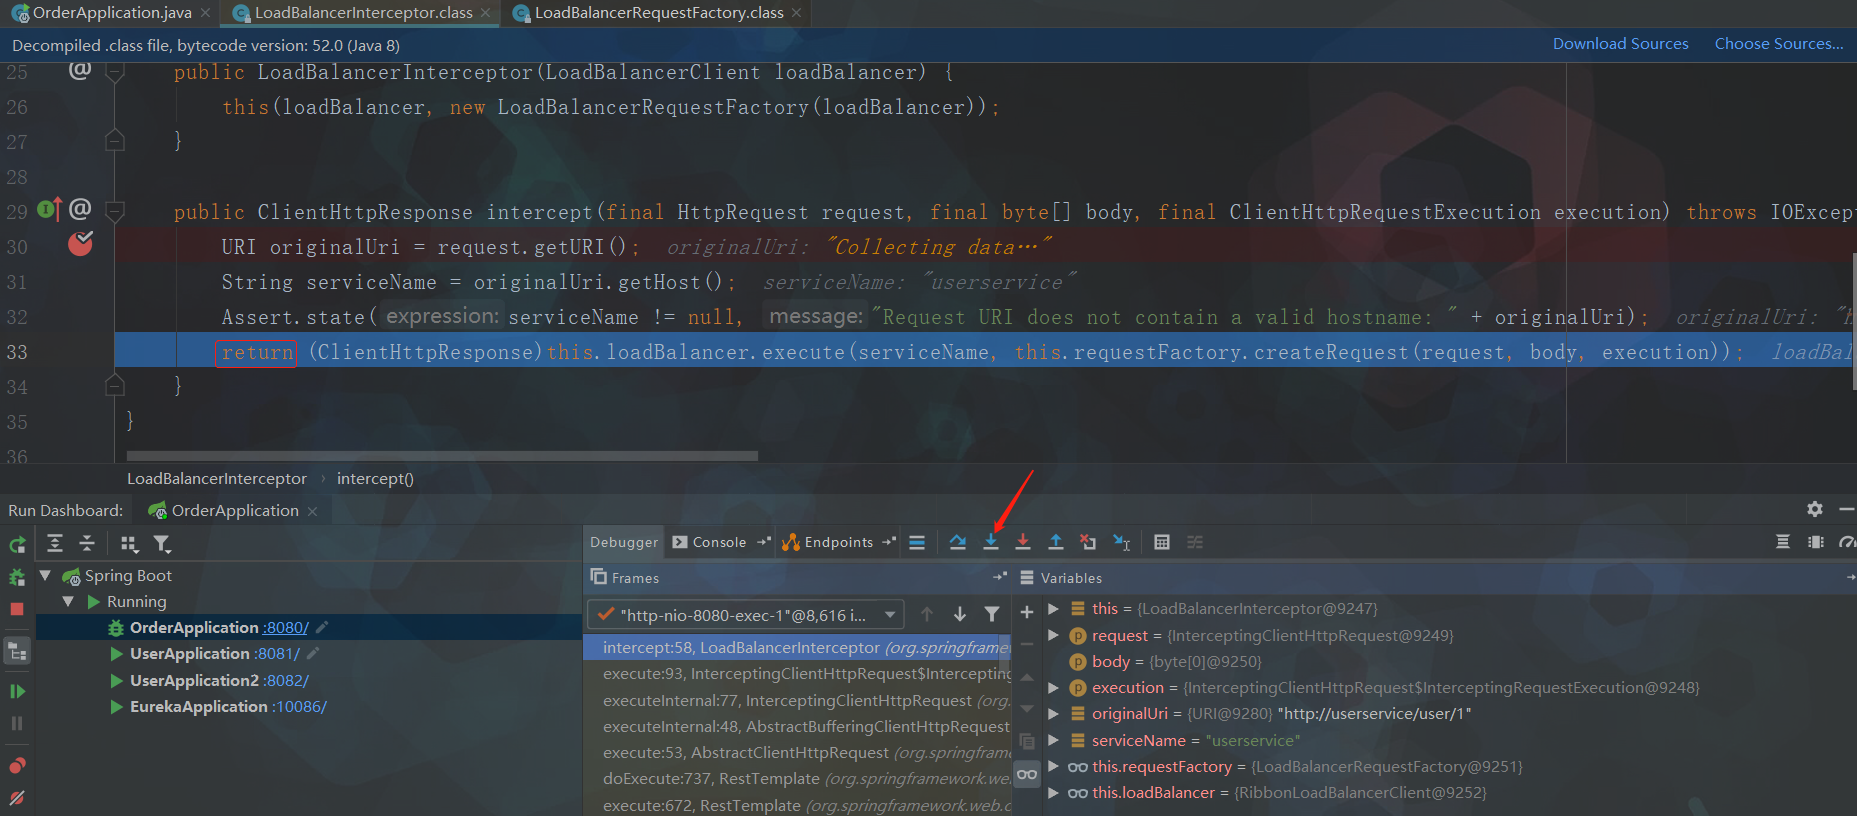Click the Step Into blue arrow icon
This screenshot has height=816, width=1857.
coord(991,542)
